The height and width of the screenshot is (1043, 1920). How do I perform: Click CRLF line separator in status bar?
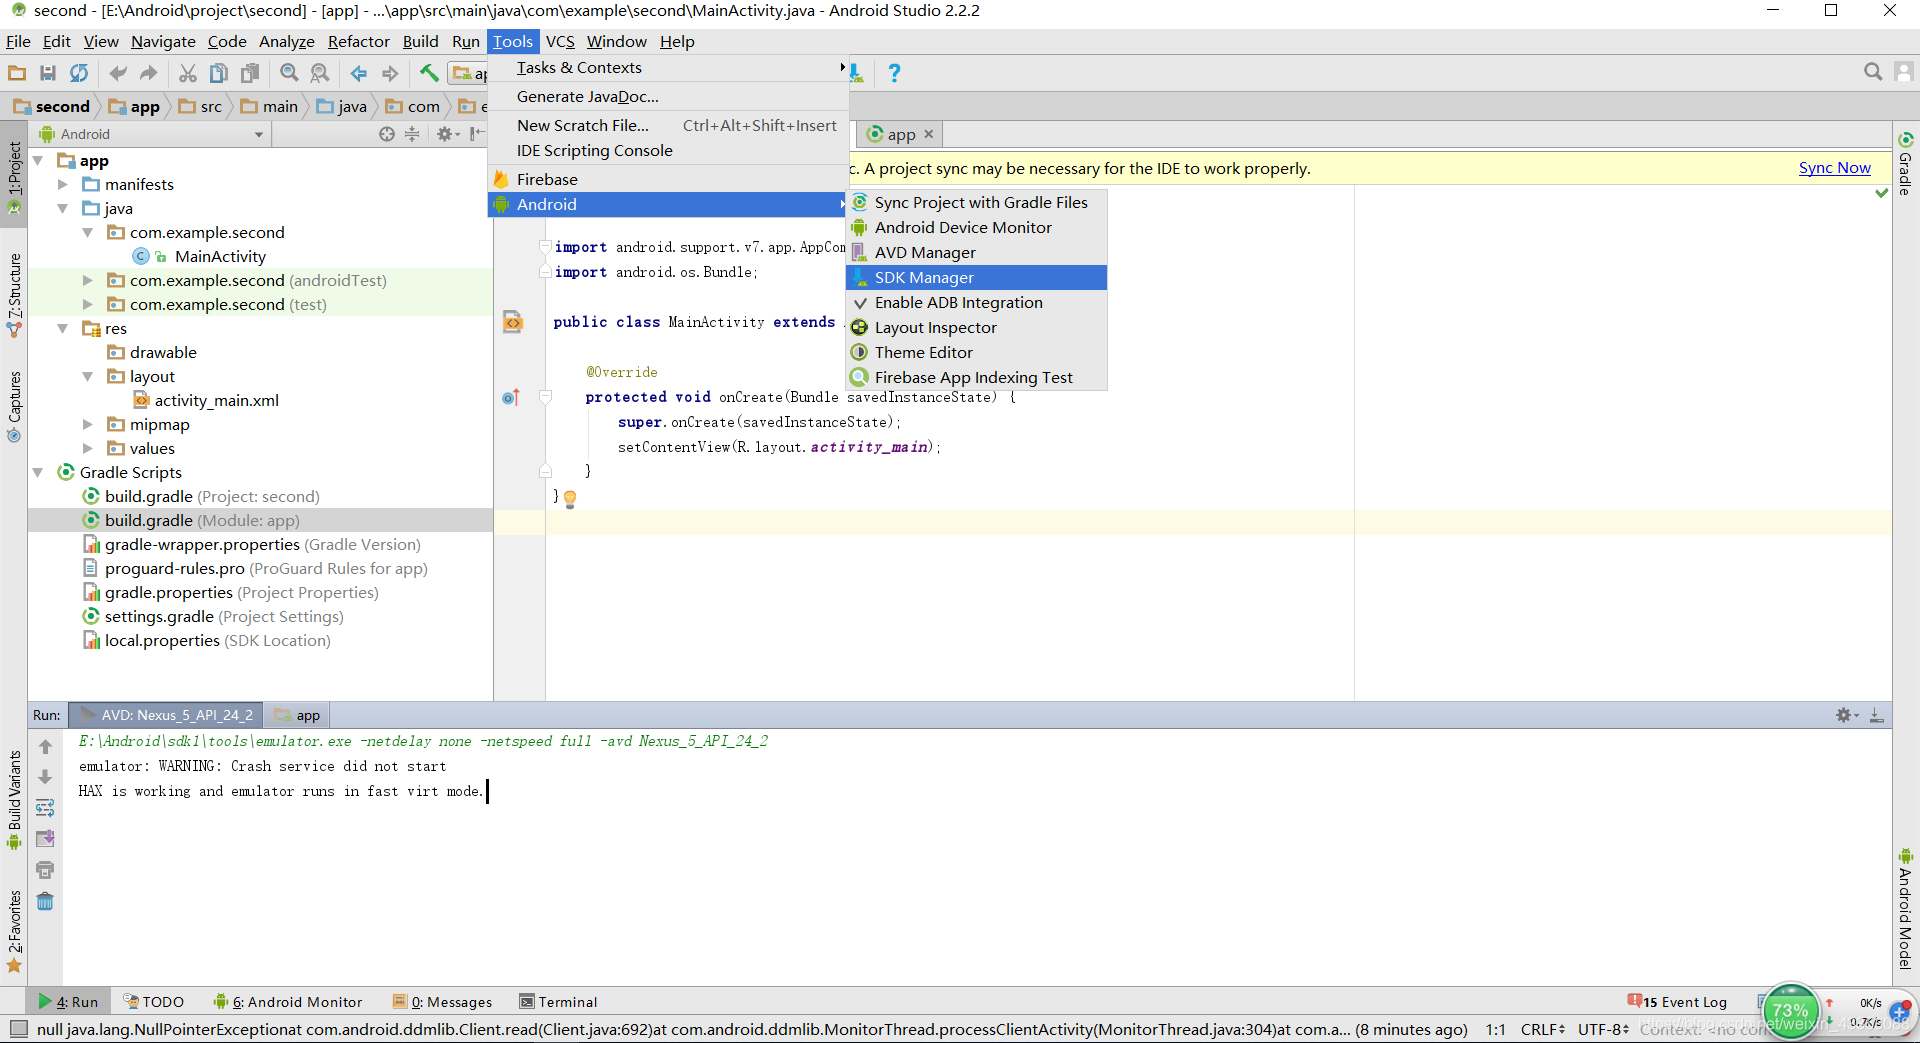coord(1542,1029)
